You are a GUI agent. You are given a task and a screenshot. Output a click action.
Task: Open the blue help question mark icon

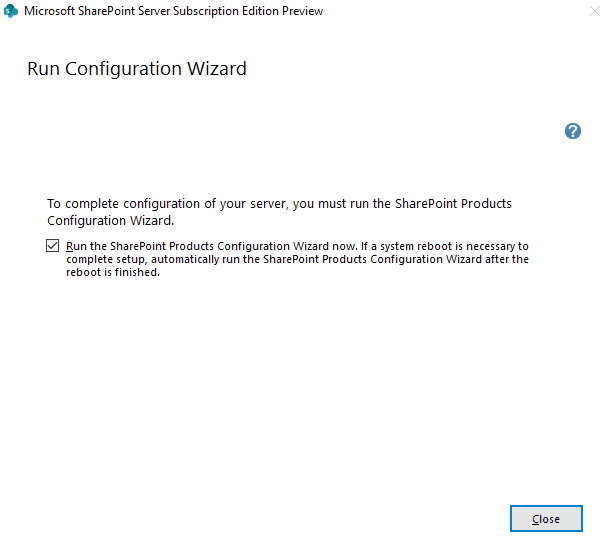point(573,131)
